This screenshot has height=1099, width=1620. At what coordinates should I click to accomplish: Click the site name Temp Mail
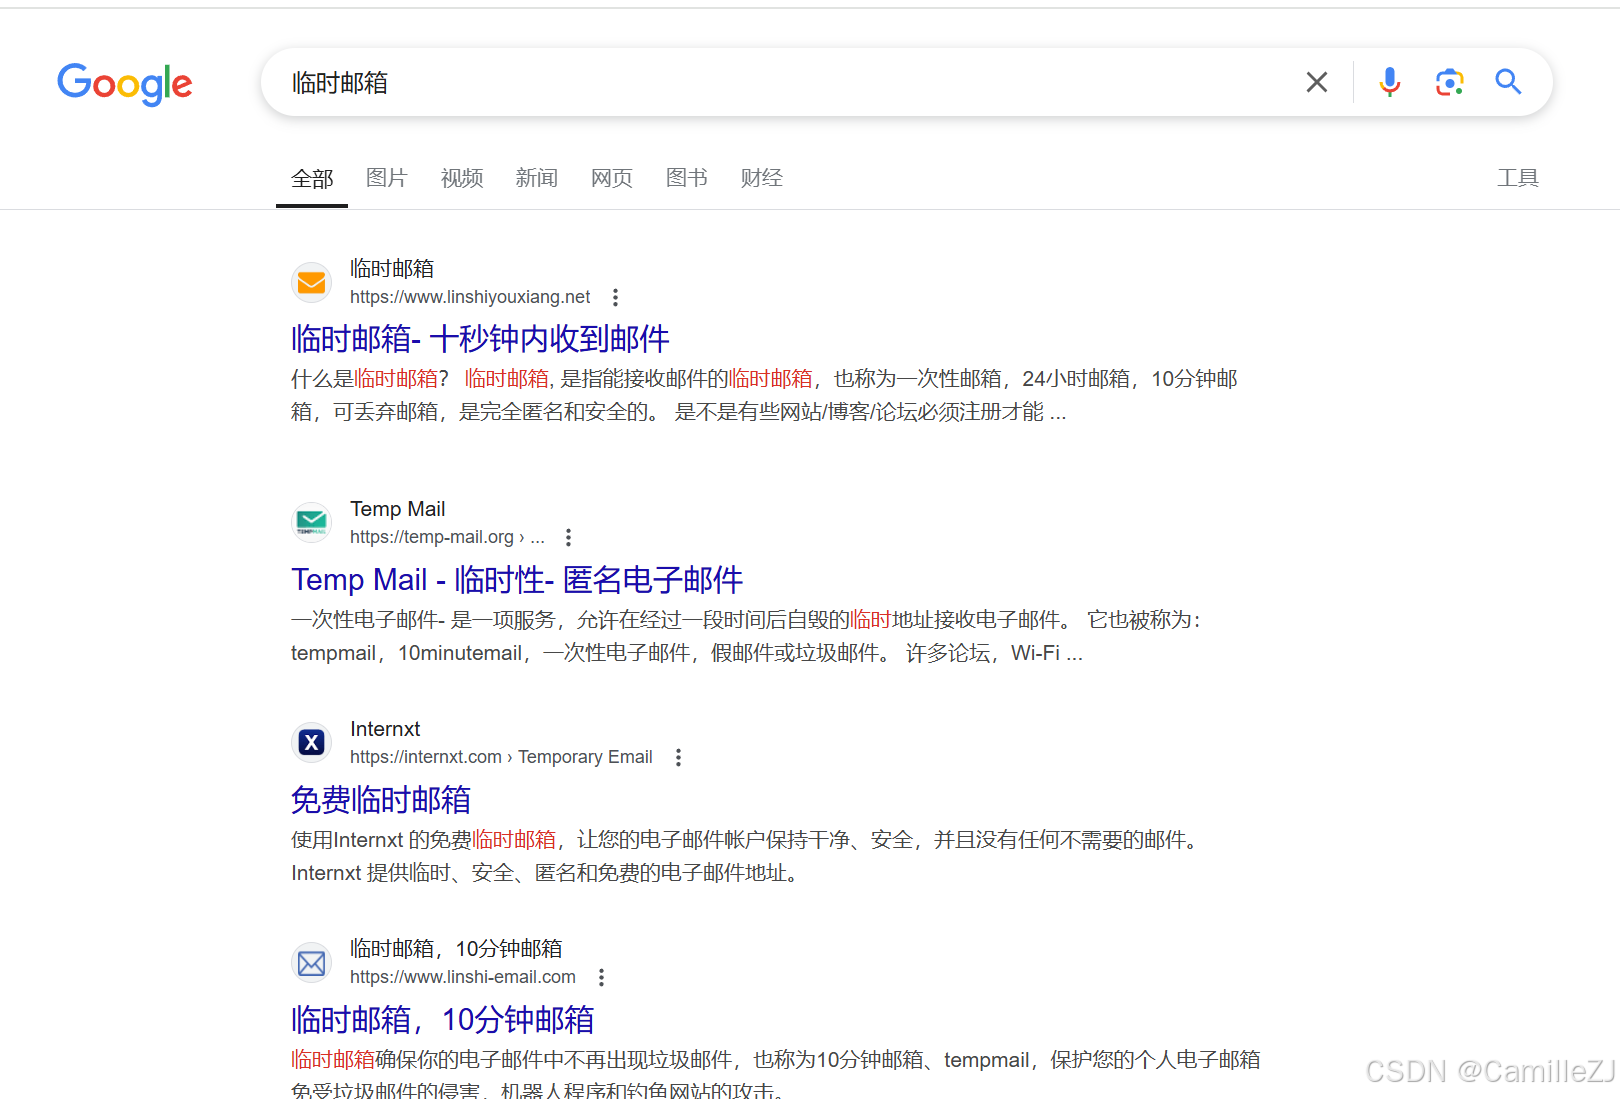tap(398, 509)
